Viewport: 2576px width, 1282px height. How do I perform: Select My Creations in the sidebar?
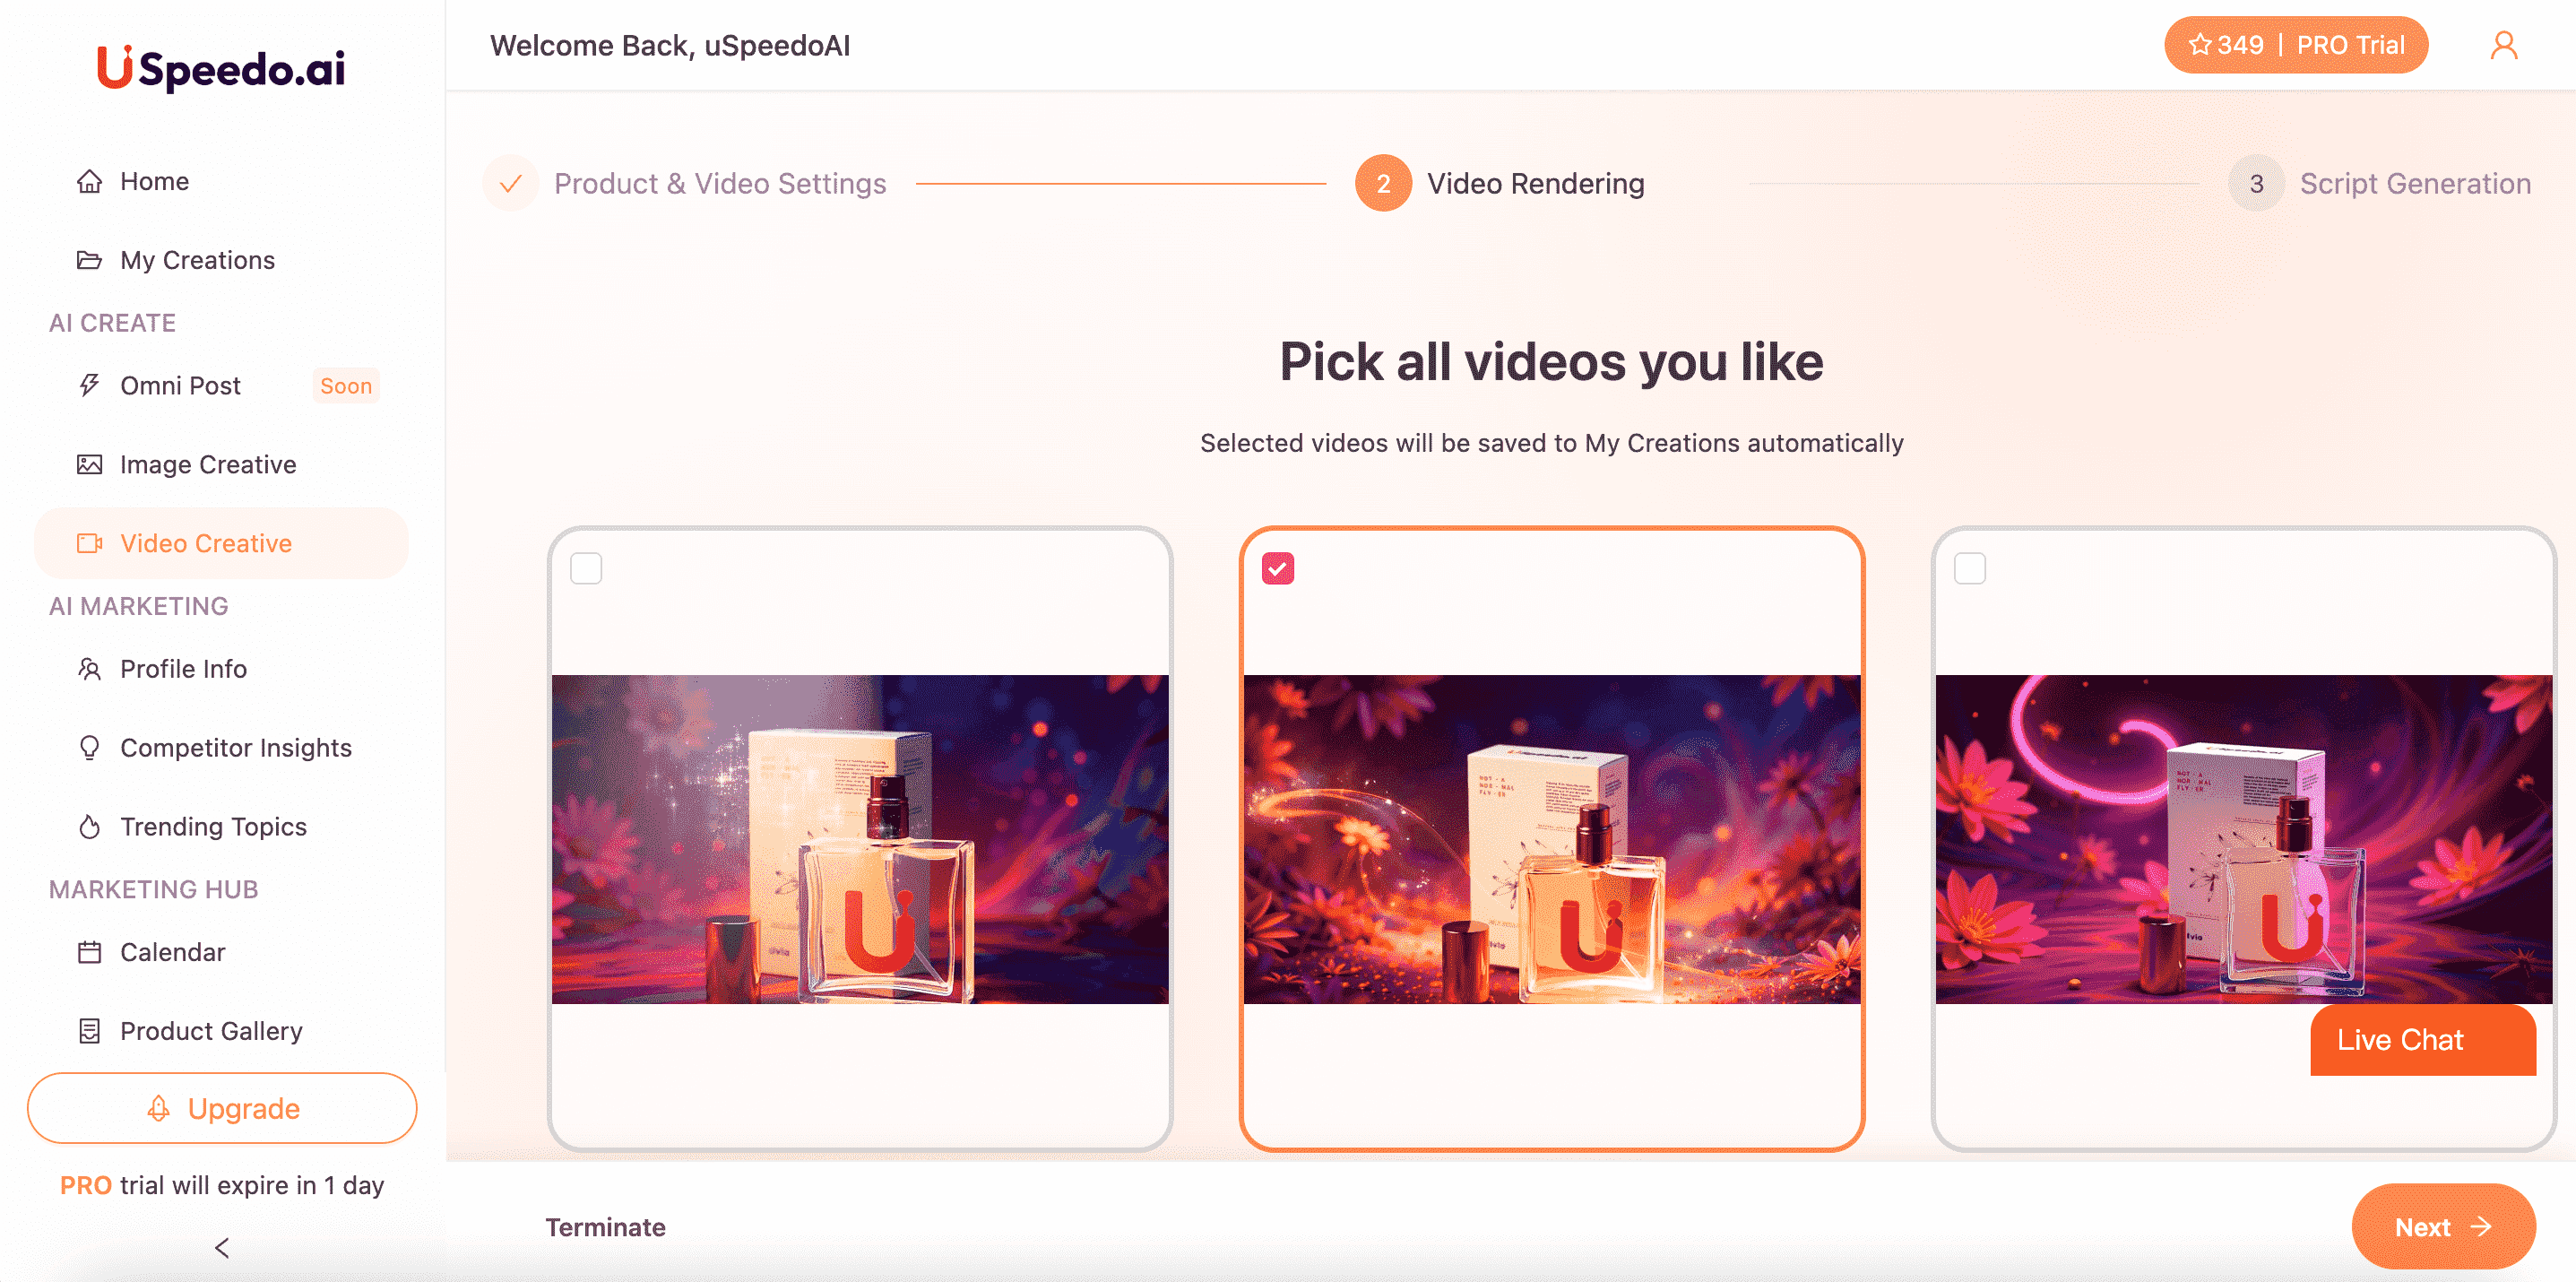[196, 260]
